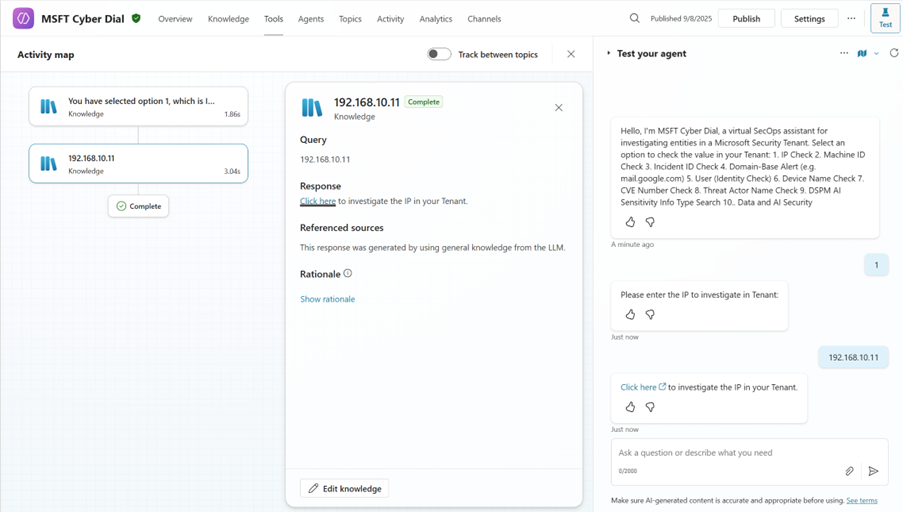
Task: Click the attachment paperclip icon
Action: (849, 471)
